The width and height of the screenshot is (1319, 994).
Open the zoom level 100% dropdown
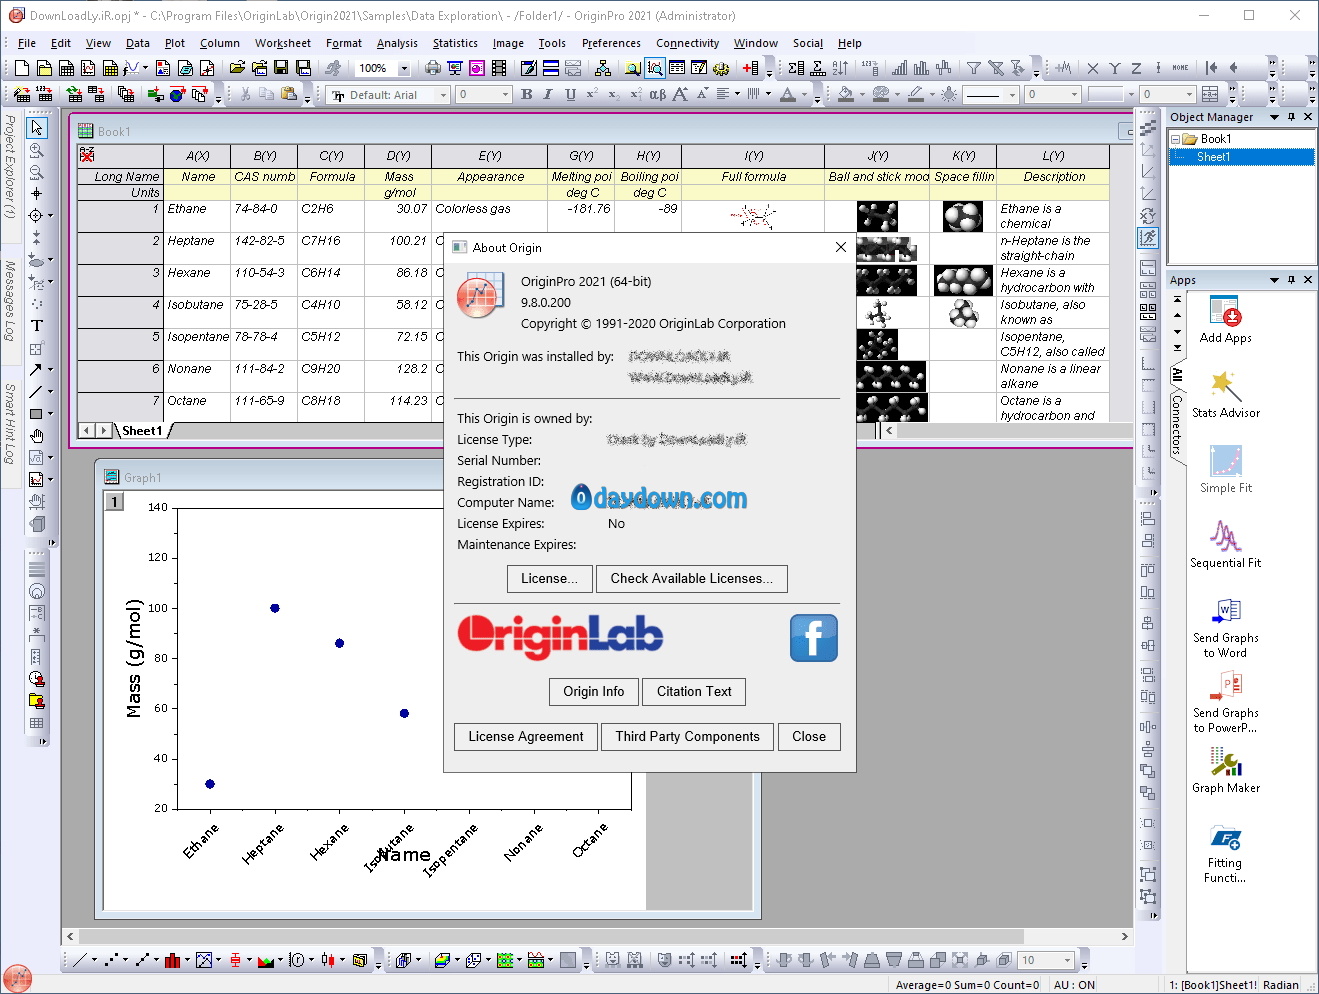click(404, 68)
